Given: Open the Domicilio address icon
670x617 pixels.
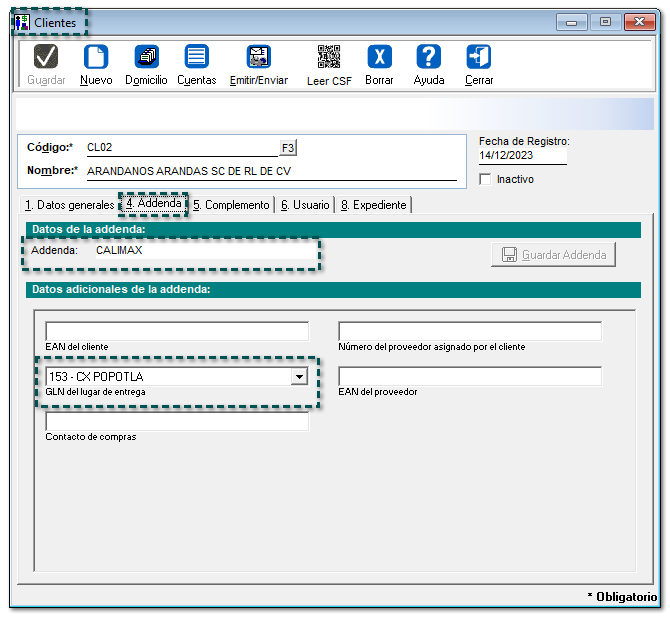Looking at the screenshot, I should (x=146, y=59).
